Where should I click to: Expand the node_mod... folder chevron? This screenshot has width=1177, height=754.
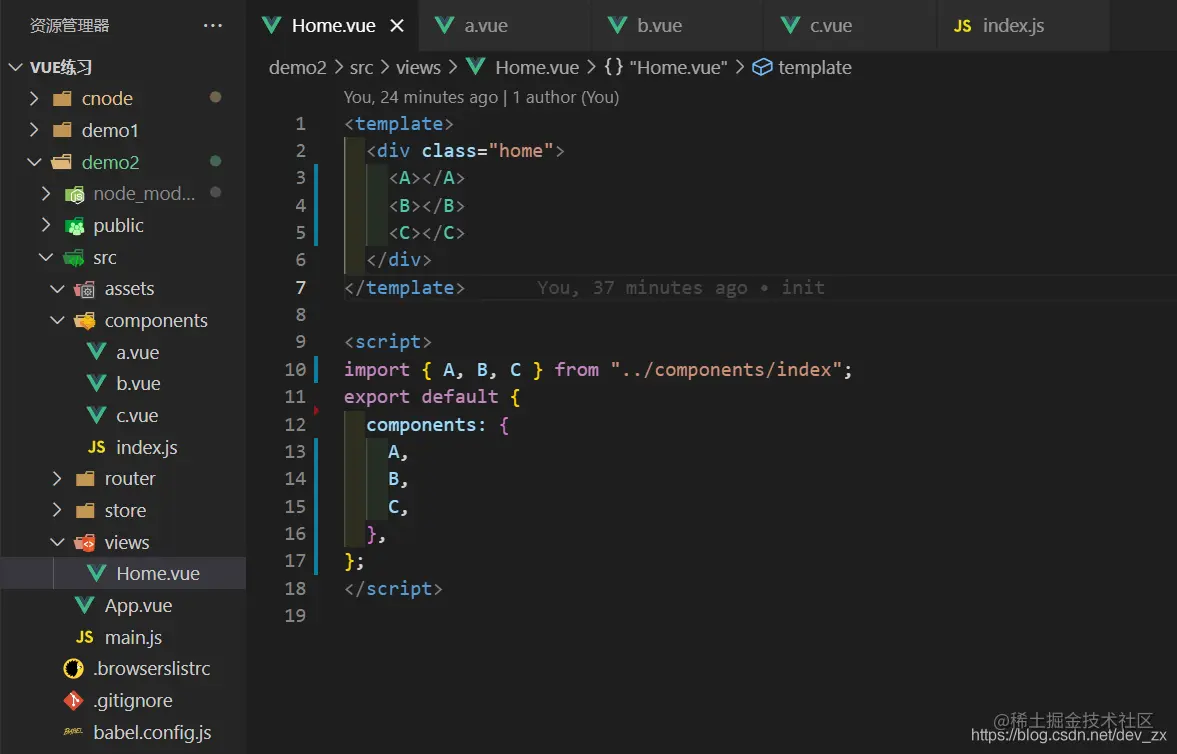[x=45, y=194]
